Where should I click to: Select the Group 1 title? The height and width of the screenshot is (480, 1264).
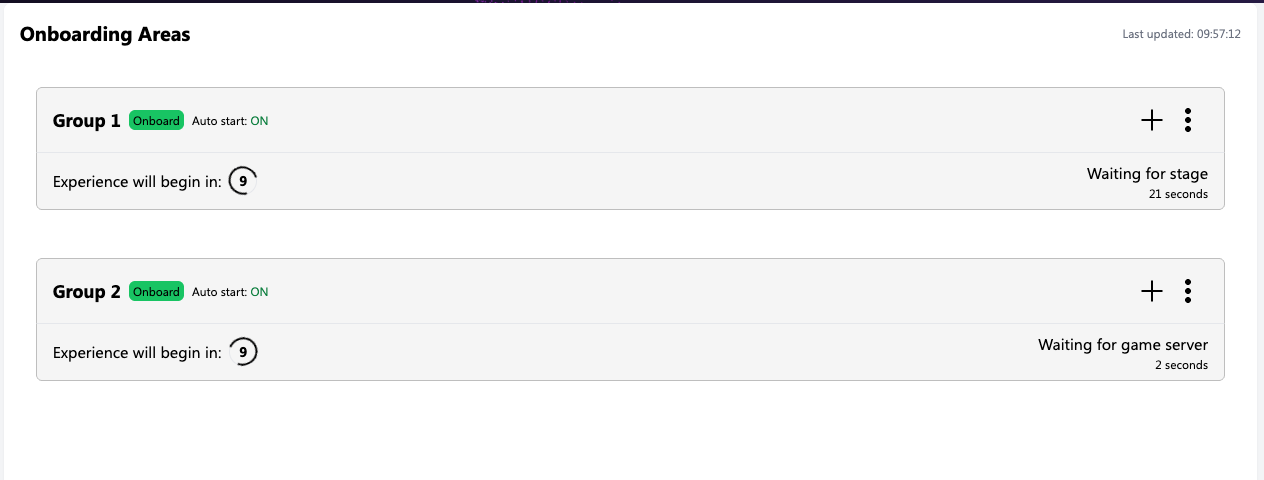pos(86,121)
